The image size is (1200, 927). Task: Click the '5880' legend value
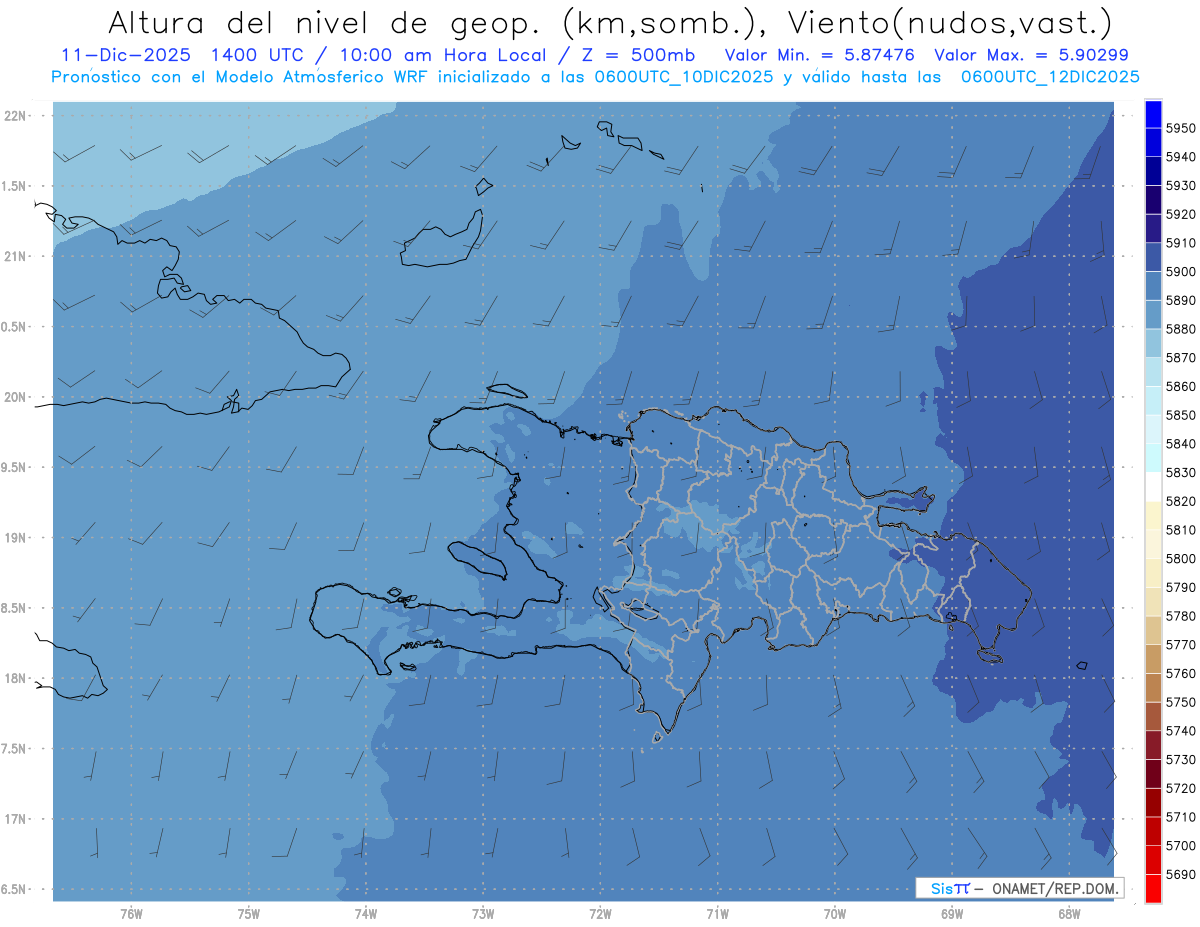[x=1180, y=329]
